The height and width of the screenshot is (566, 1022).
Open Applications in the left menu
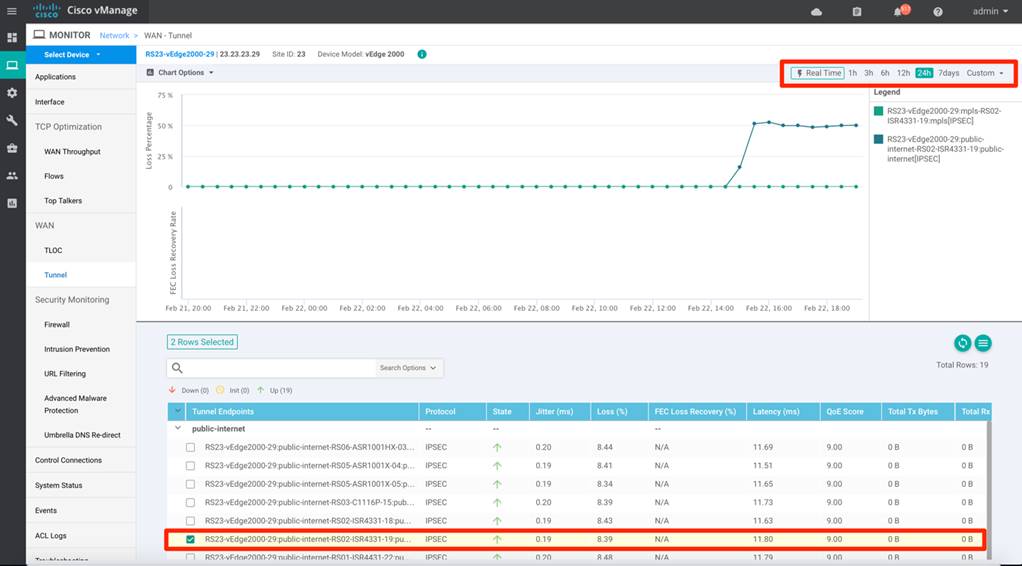(55, 77)
